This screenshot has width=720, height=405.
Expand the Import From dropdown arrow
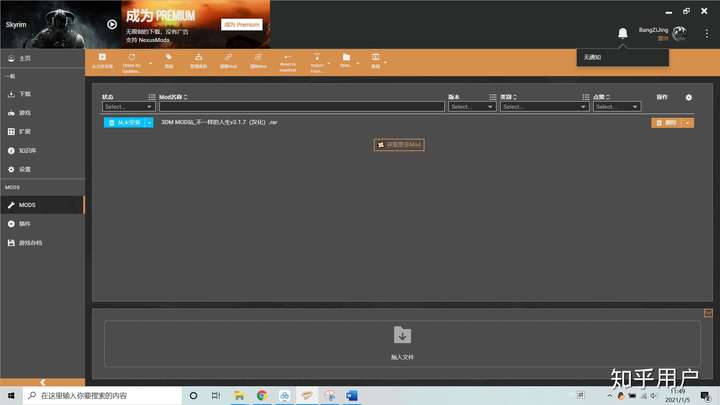point(329,63)
